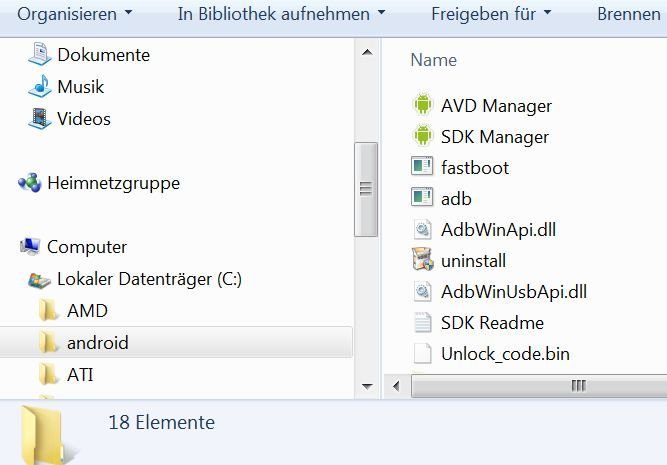Click navigation pane scroll up arrow
Screen dimensions: 667x465
367,53
